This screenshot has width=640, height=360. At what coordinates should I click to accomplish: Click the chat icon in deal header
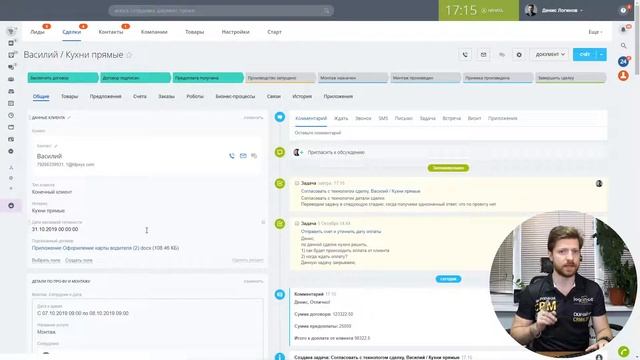[x=502, y=55]
